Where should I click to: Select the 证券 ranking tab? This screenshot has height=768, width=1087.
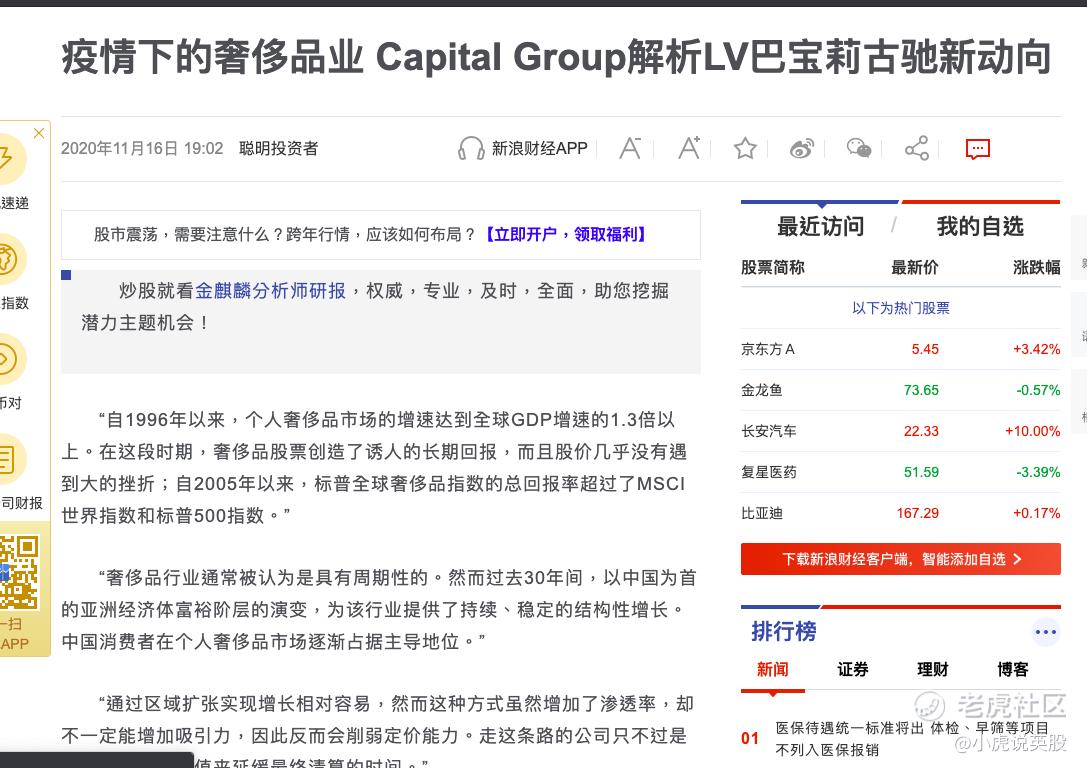click(x=853, y=670)
